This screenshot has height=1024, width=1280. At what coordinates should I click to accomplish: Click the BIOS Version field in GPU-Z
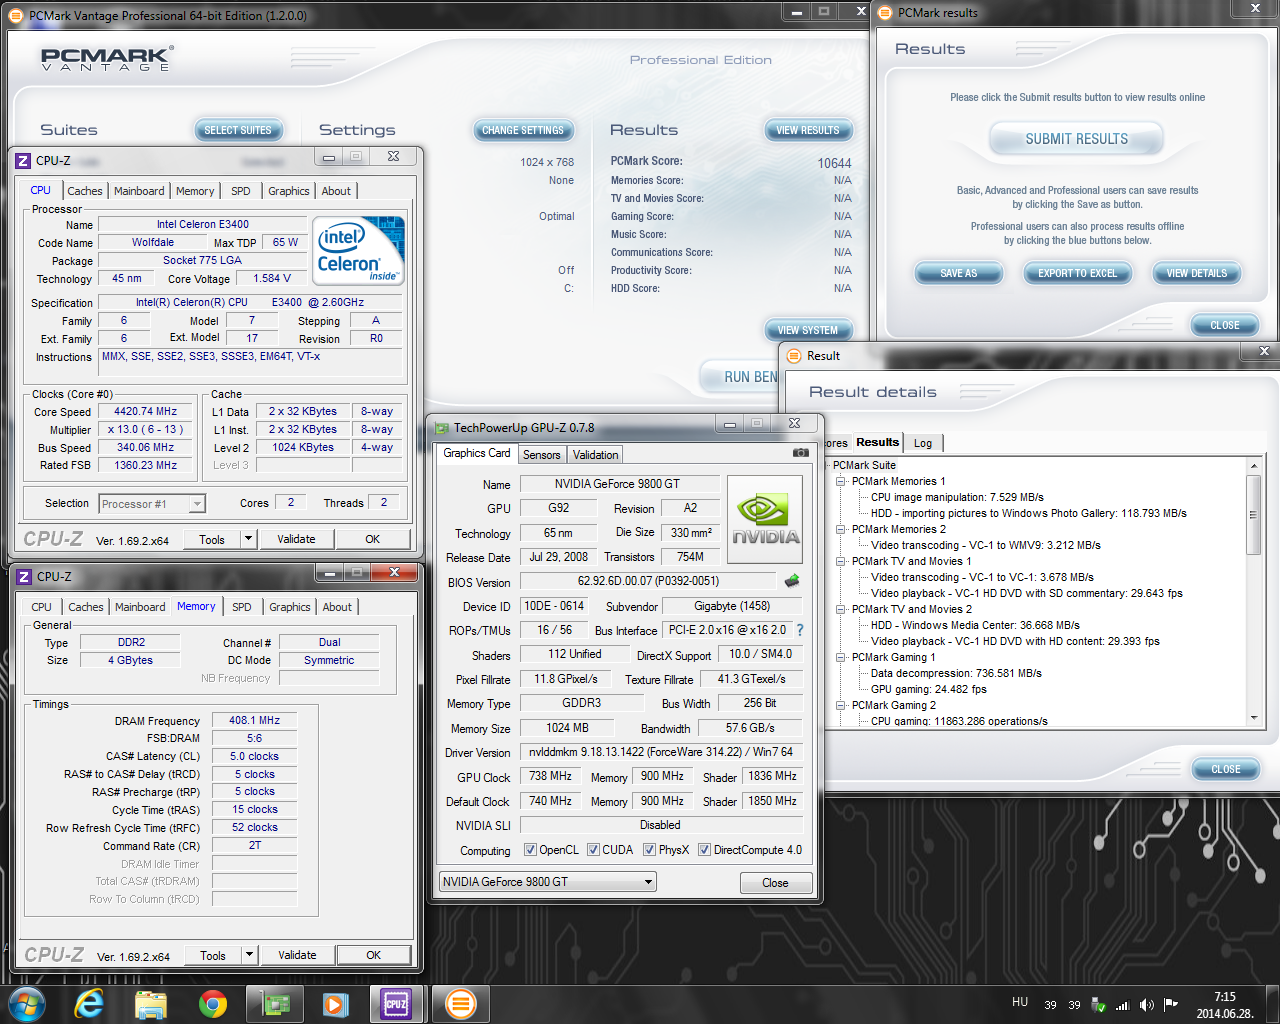(648, 581)
